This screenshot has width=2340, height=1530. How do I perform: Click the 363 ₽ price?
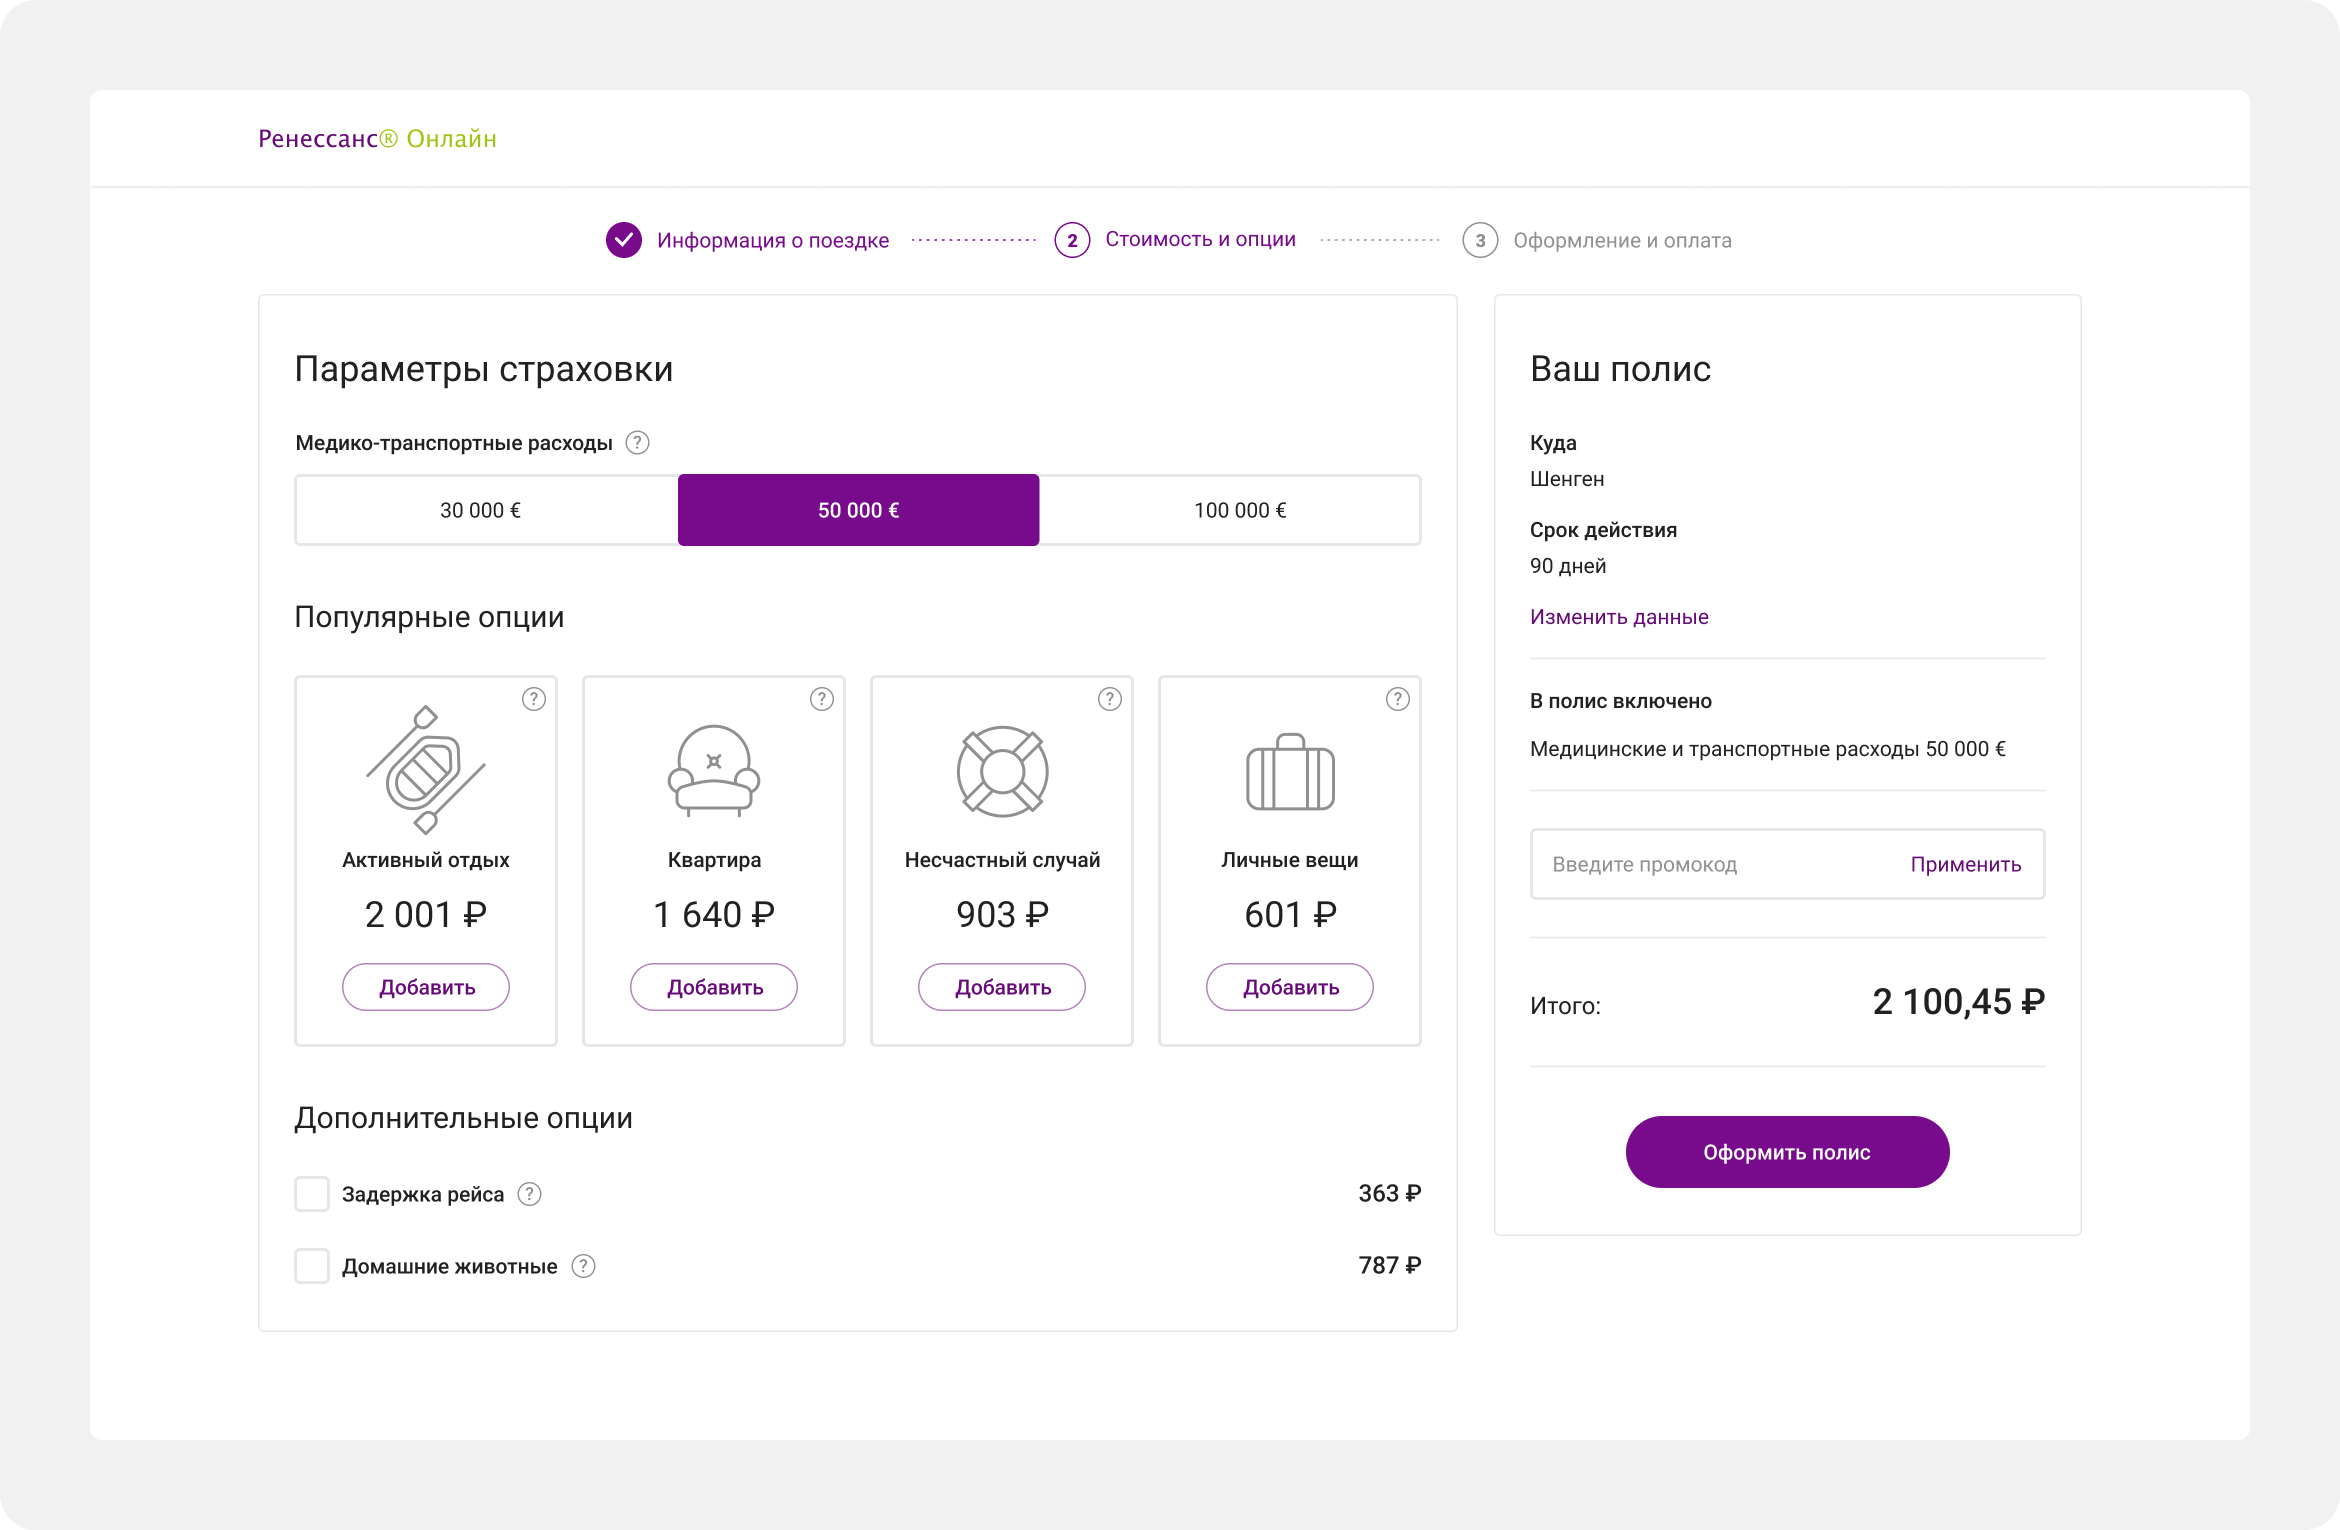[1389, 1193]
